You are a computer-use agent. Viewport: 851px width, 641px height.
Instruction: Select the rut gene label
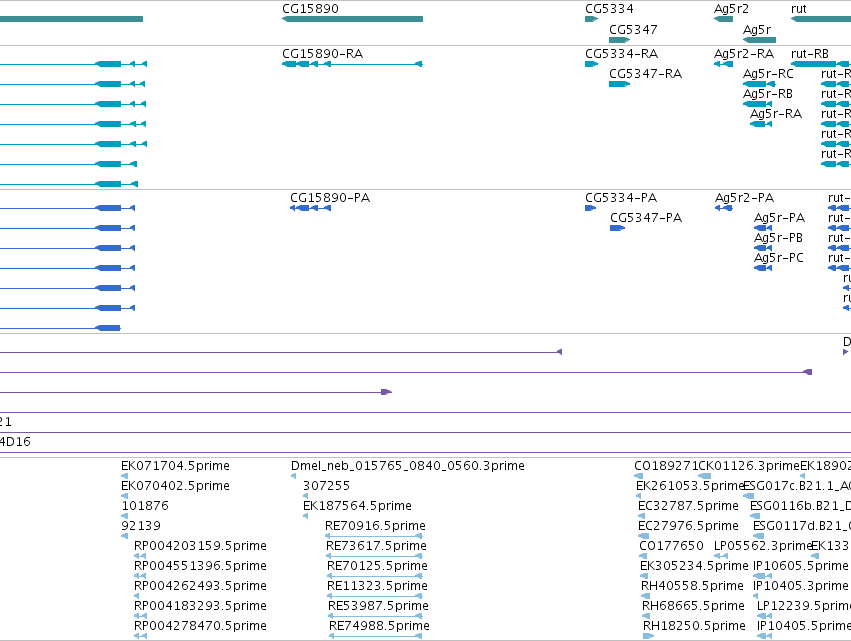click(x=798, y=9)
